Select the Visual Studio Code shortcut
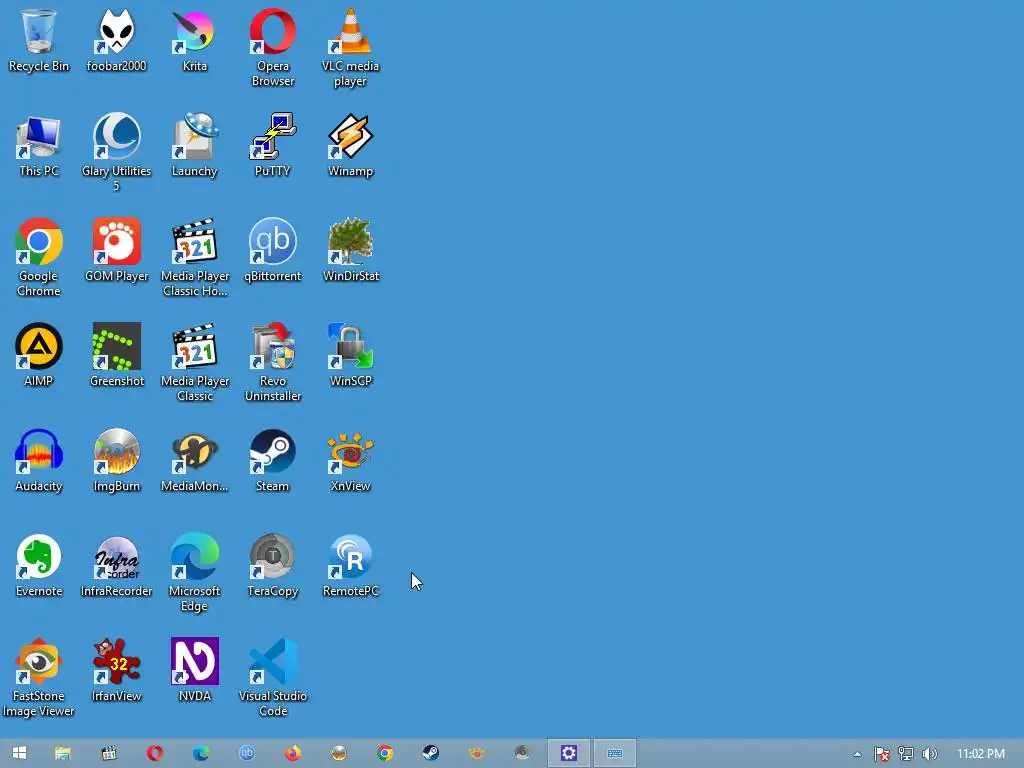 (x=272, y=678)
